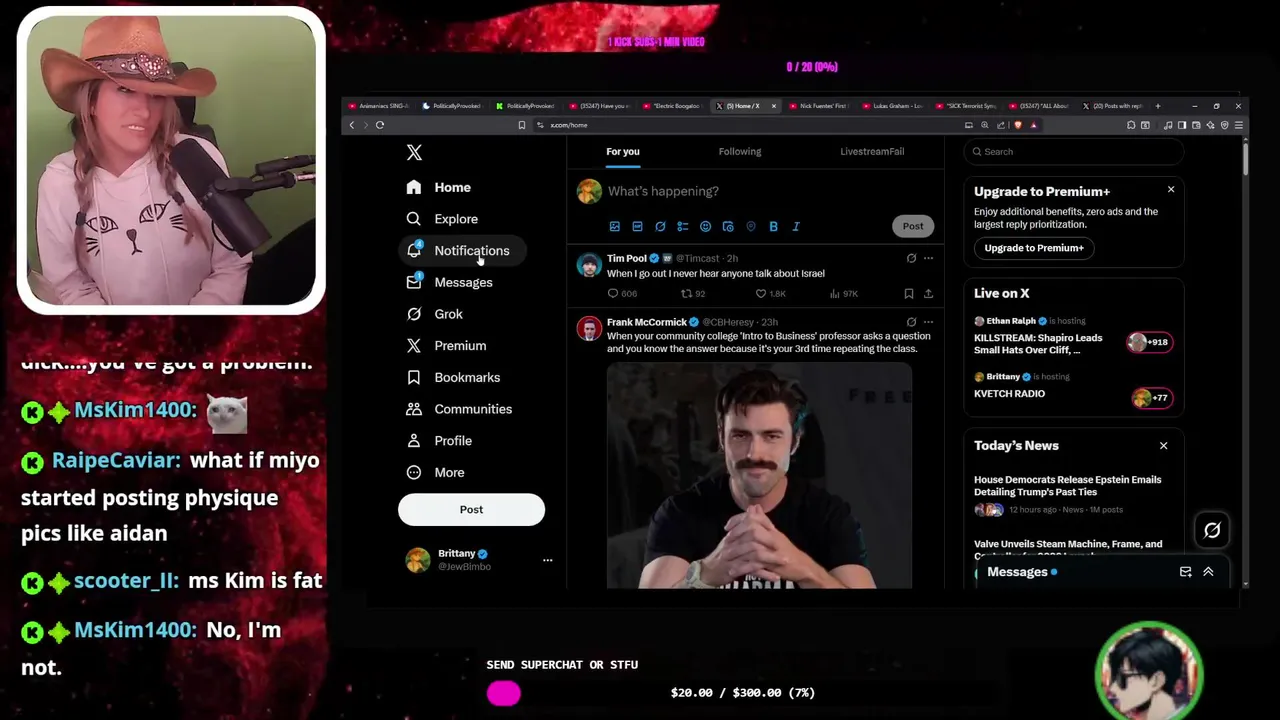
Task: Add media using the image icon
Action: 615,227
